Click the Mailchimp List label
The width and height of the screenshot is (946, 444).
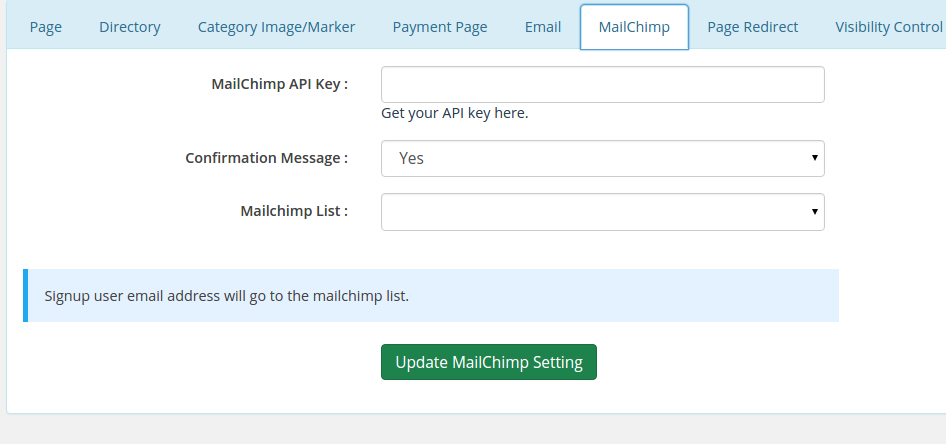tap(294, 211)
